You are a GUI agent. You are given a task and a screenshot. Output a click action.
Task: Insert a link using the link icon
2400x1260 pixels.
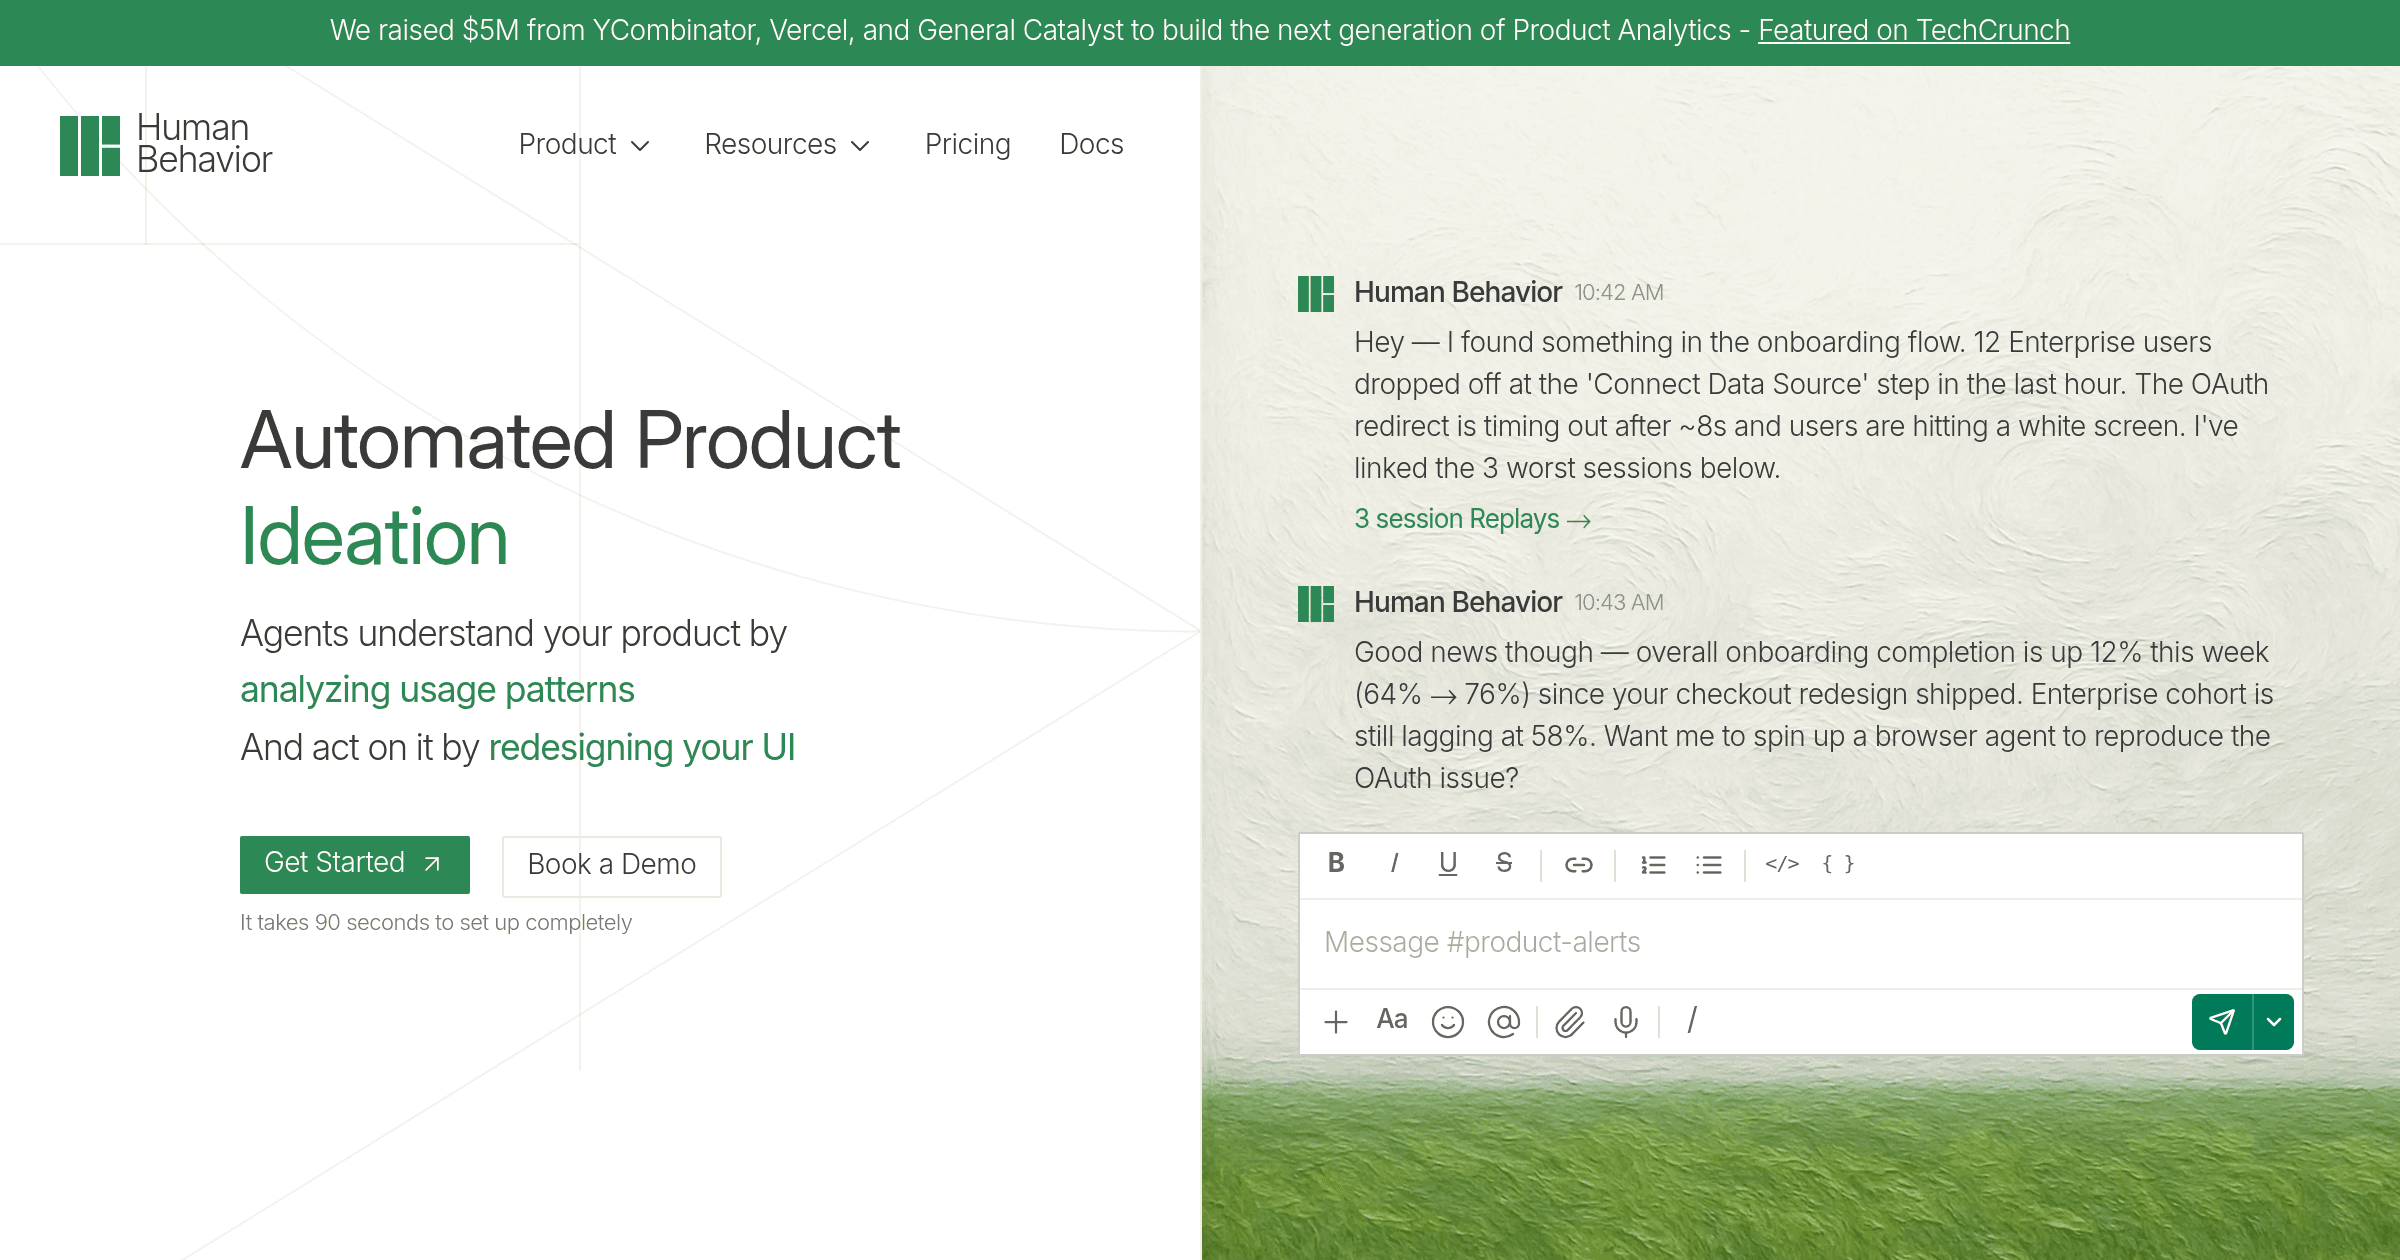tap(1578, 865)
